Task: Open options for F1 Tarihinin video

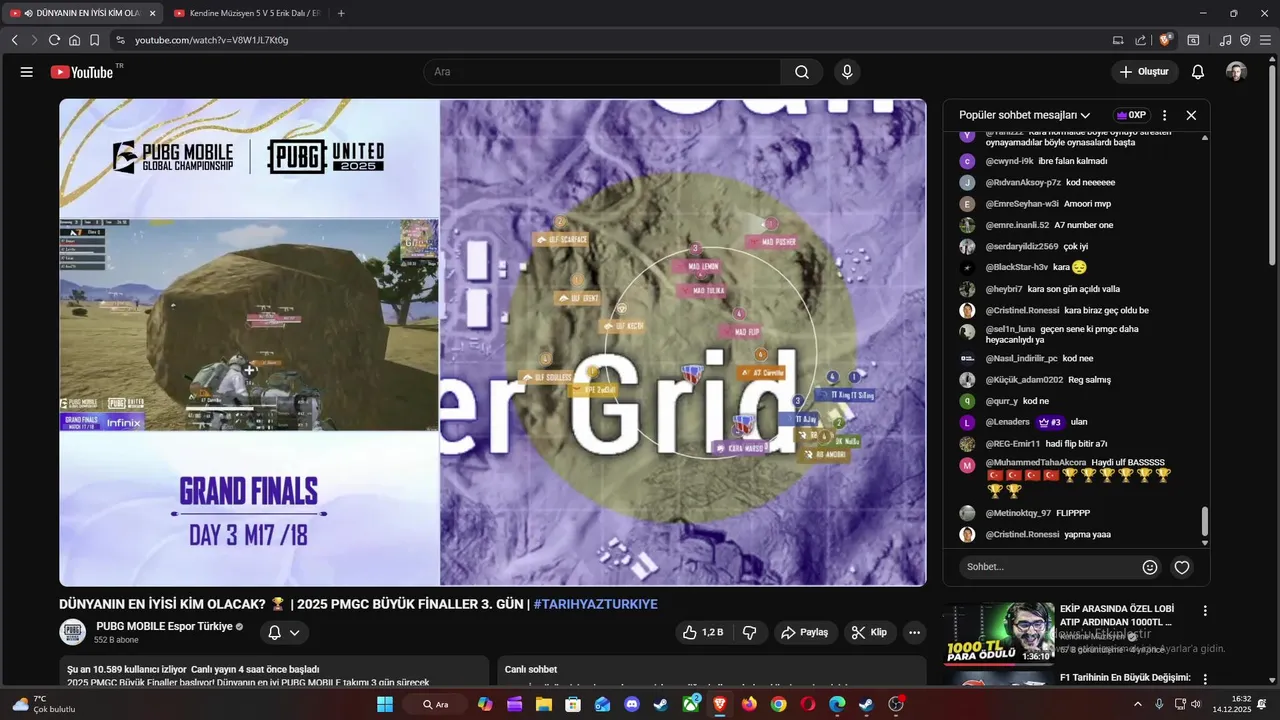Action: (x=1205, y=679)
